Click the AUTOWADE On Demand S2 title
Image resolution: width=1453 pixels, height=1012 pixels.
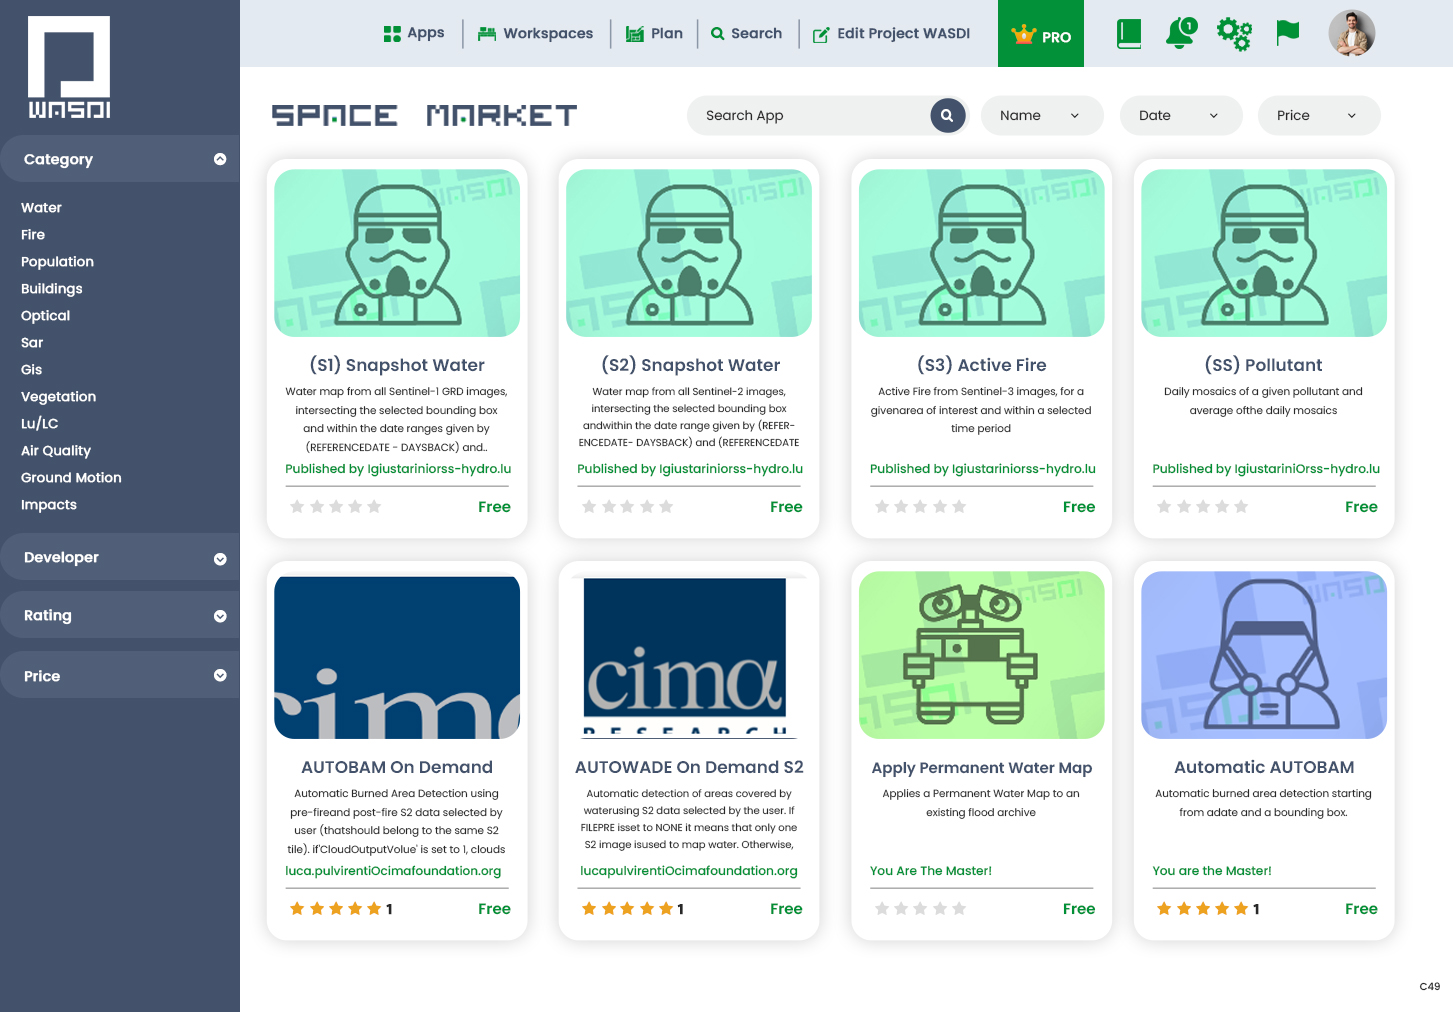click(689, 767)
